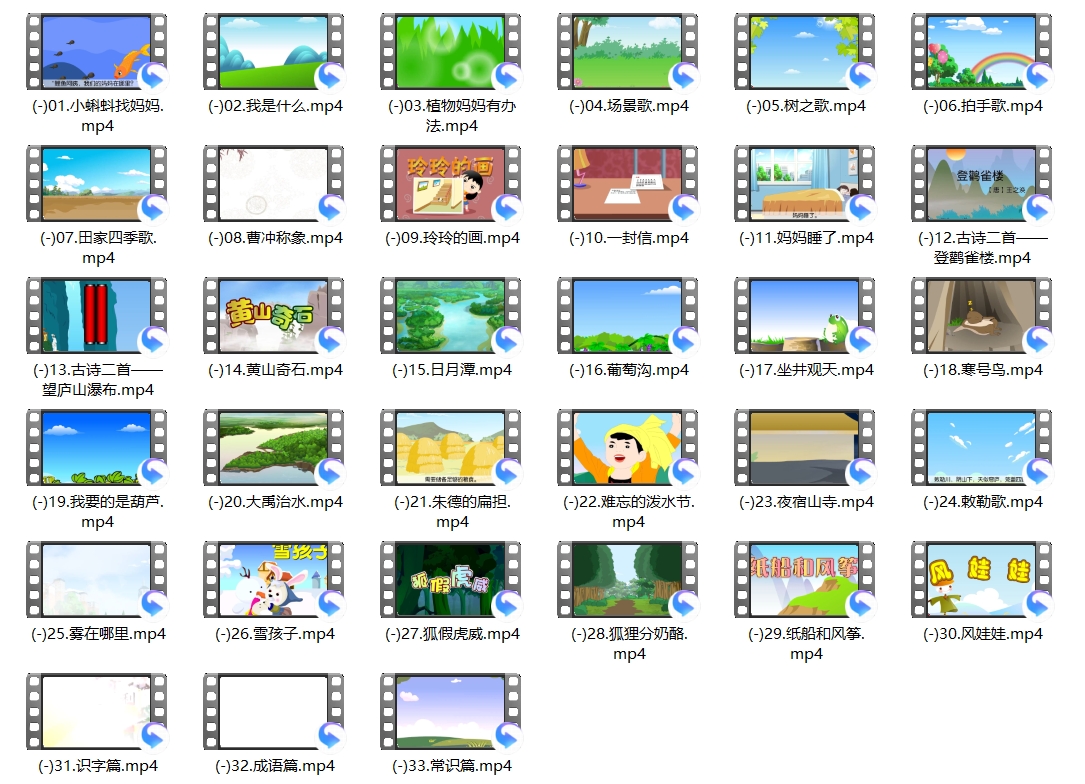Select the 06.拍手歌.mp4 rainbow thumbnail
Image resolution: width=1085 pixels, height=784 pixels.
point(981,52)
